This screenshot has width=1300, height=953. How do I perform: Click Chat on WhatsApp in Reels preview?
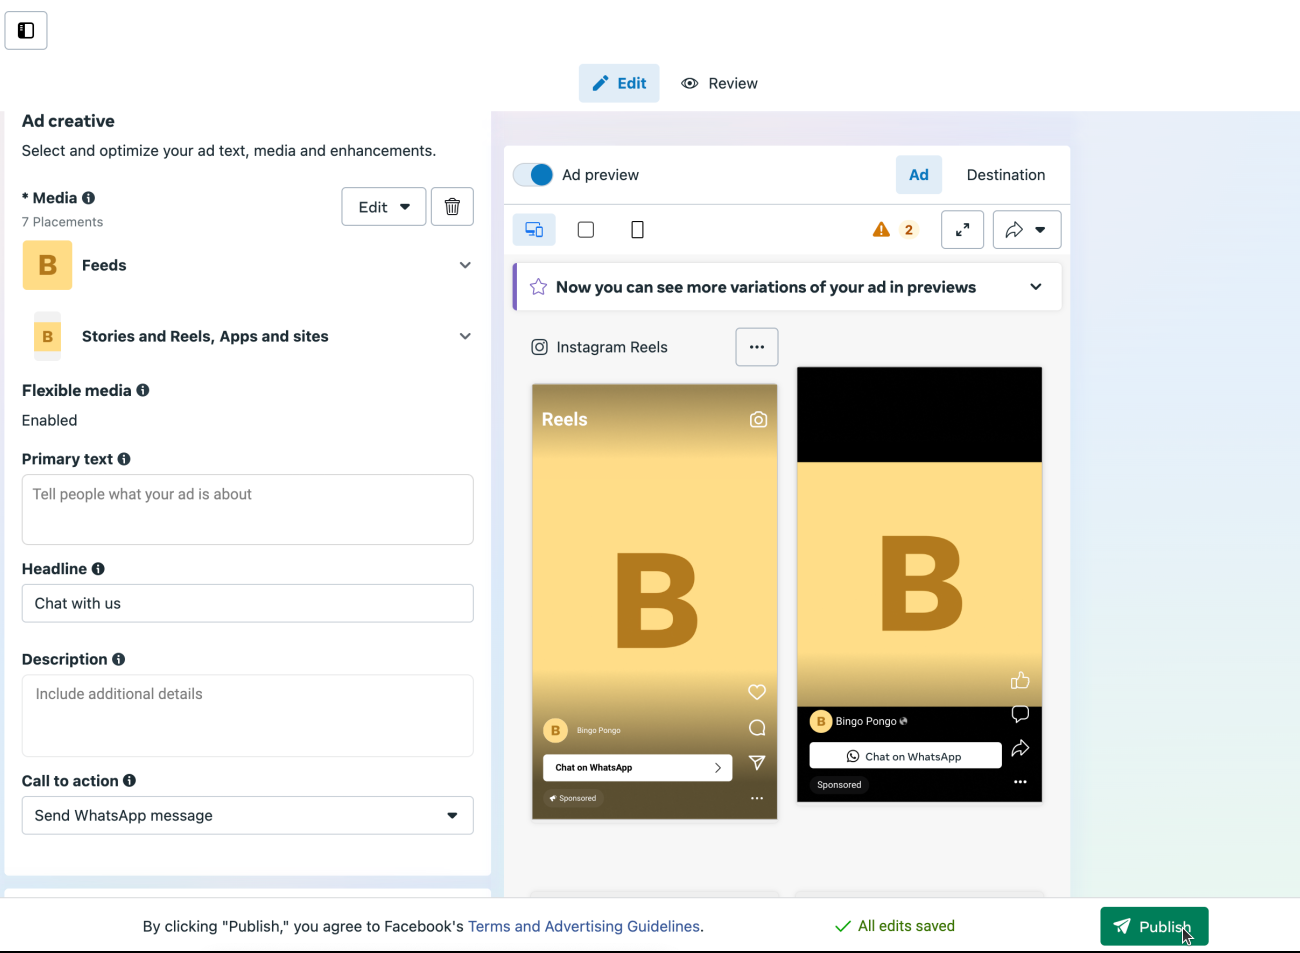point(638,768)
